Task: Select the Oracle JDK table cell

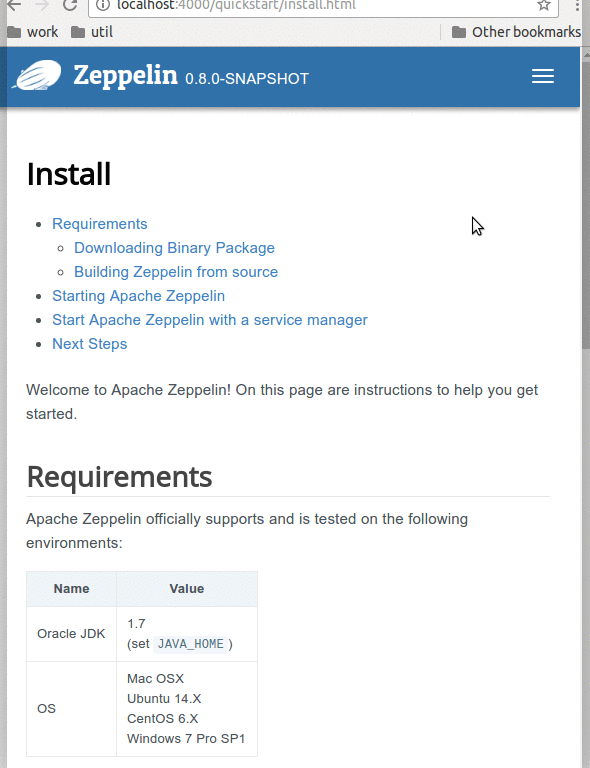Action: pyautogui.click(x=71, y=634)
